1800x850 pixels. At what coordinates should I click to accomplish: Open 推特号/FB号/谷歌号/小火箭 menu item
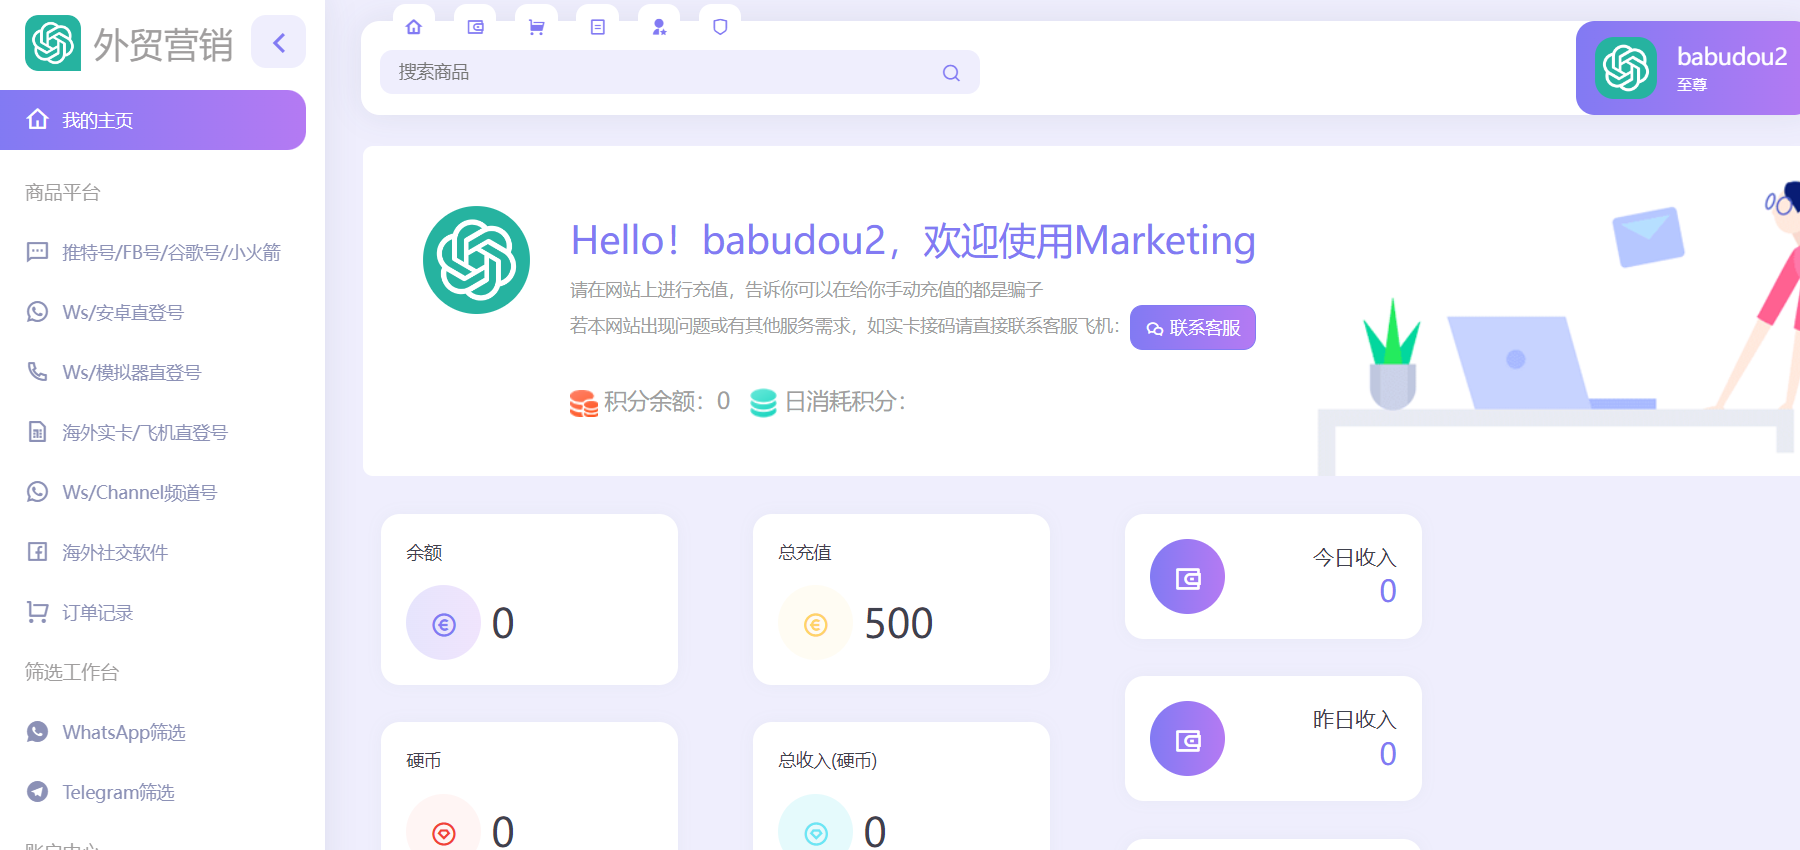pos(153,252)
